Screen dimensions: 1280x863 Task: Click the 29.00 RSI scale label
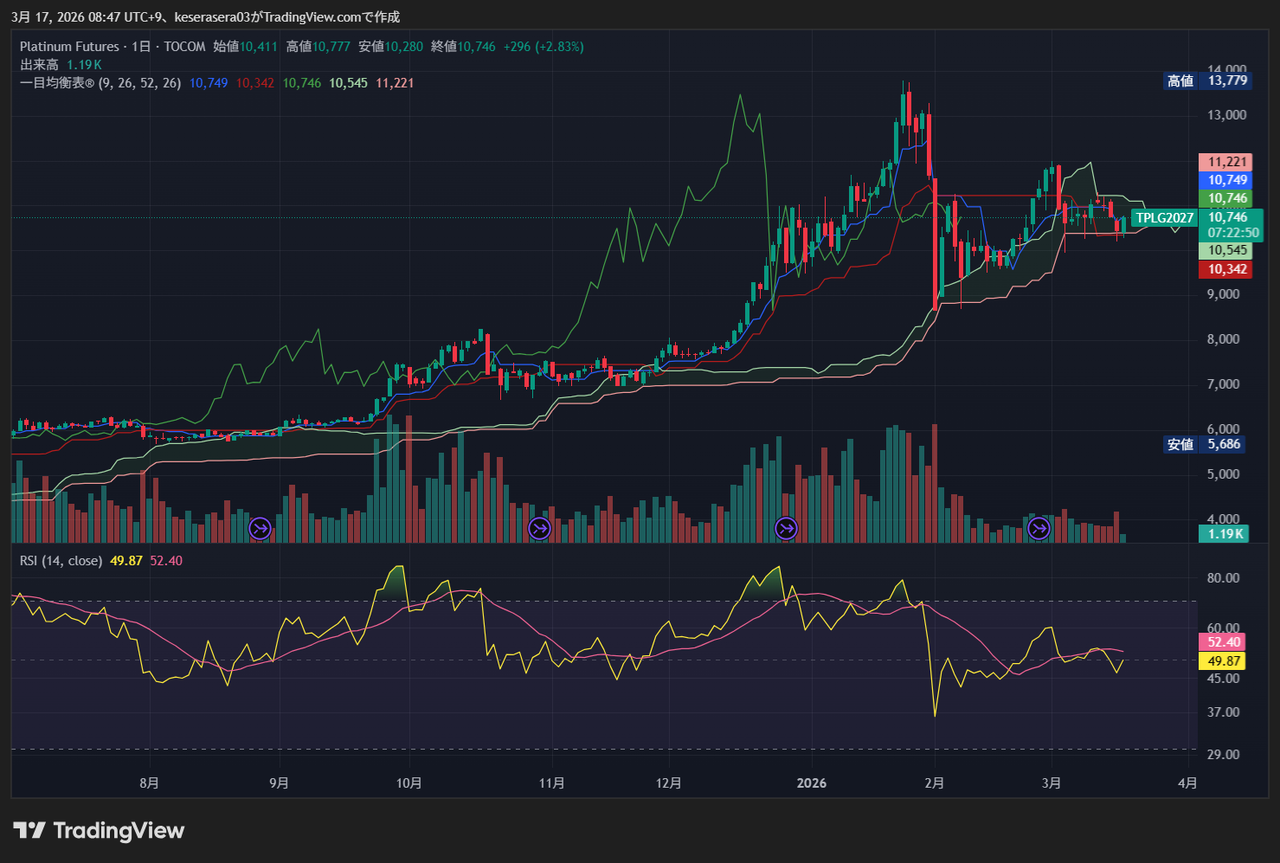coord(1224,754)
